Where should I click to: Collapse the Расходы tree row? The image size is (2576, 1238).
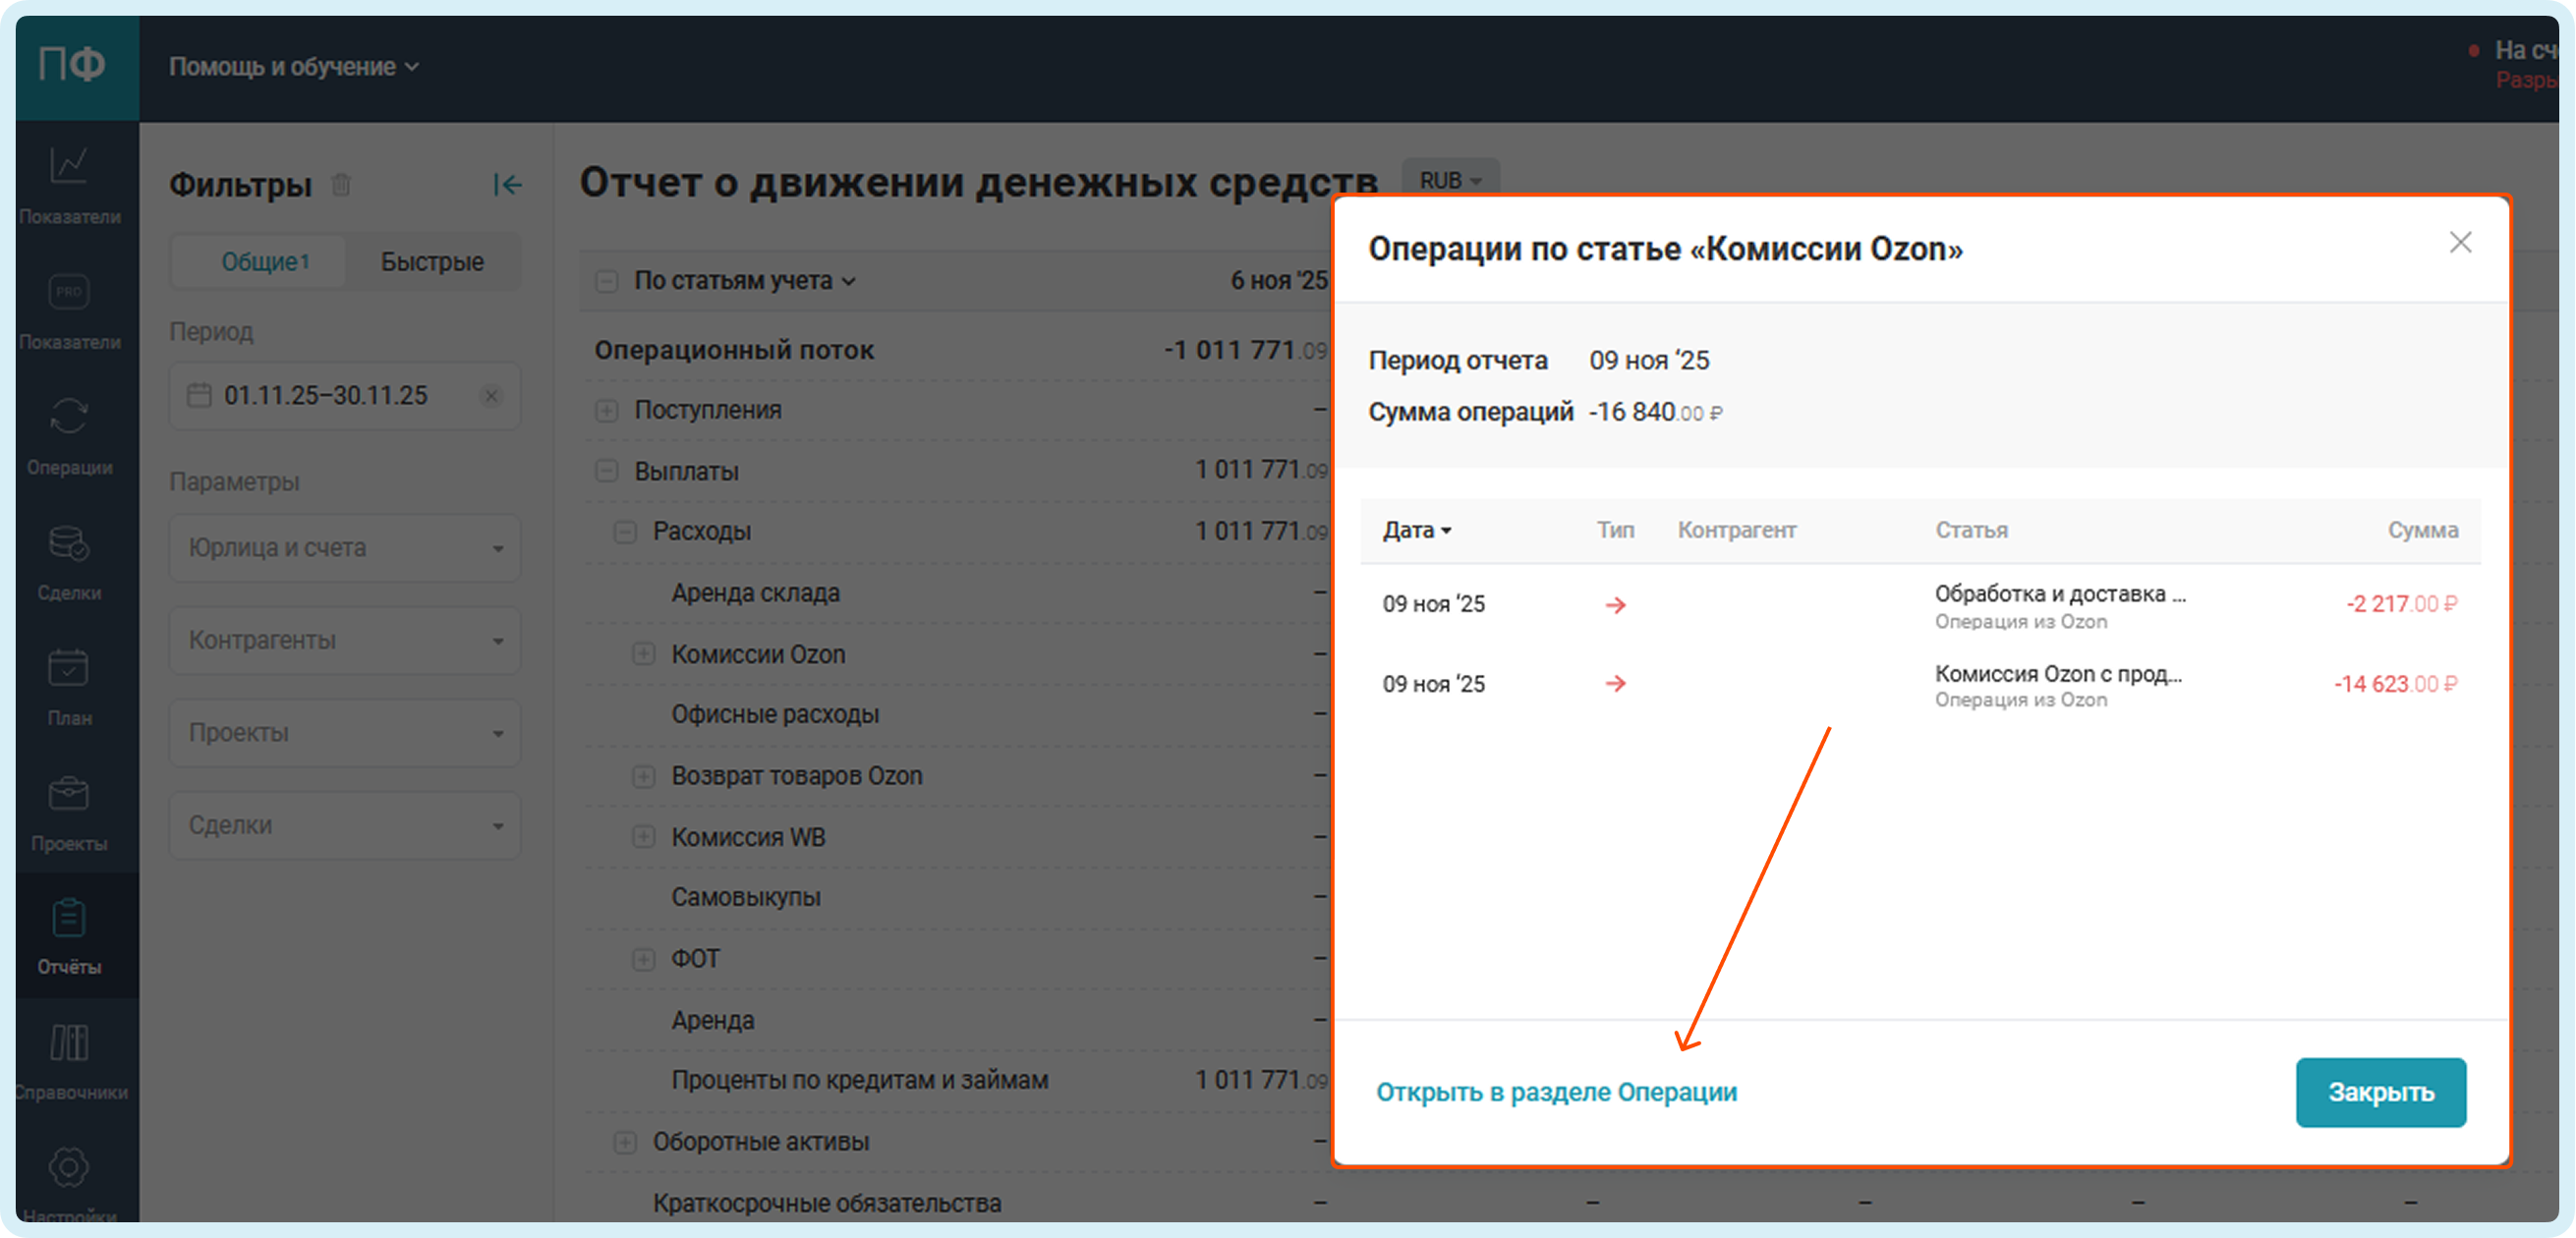click(625, 532)
